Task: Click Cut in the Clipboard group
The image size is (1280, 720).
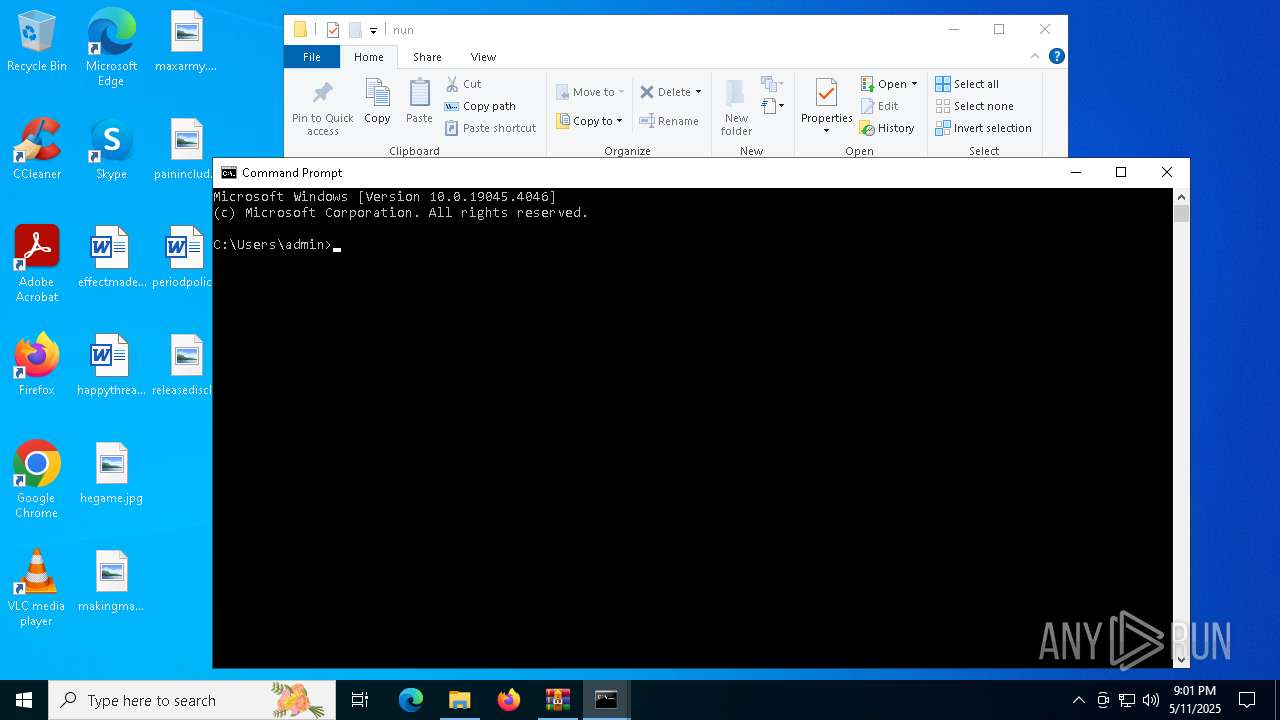Action: [x=463, y=84]
